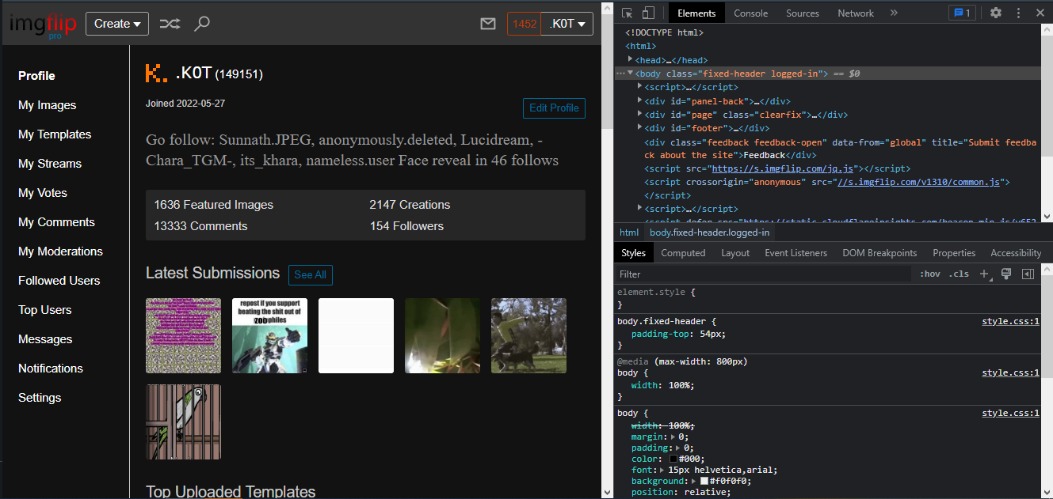The image size is (1053, 499).
Task: Open the Layout tab
Action: tap(735, 253)
